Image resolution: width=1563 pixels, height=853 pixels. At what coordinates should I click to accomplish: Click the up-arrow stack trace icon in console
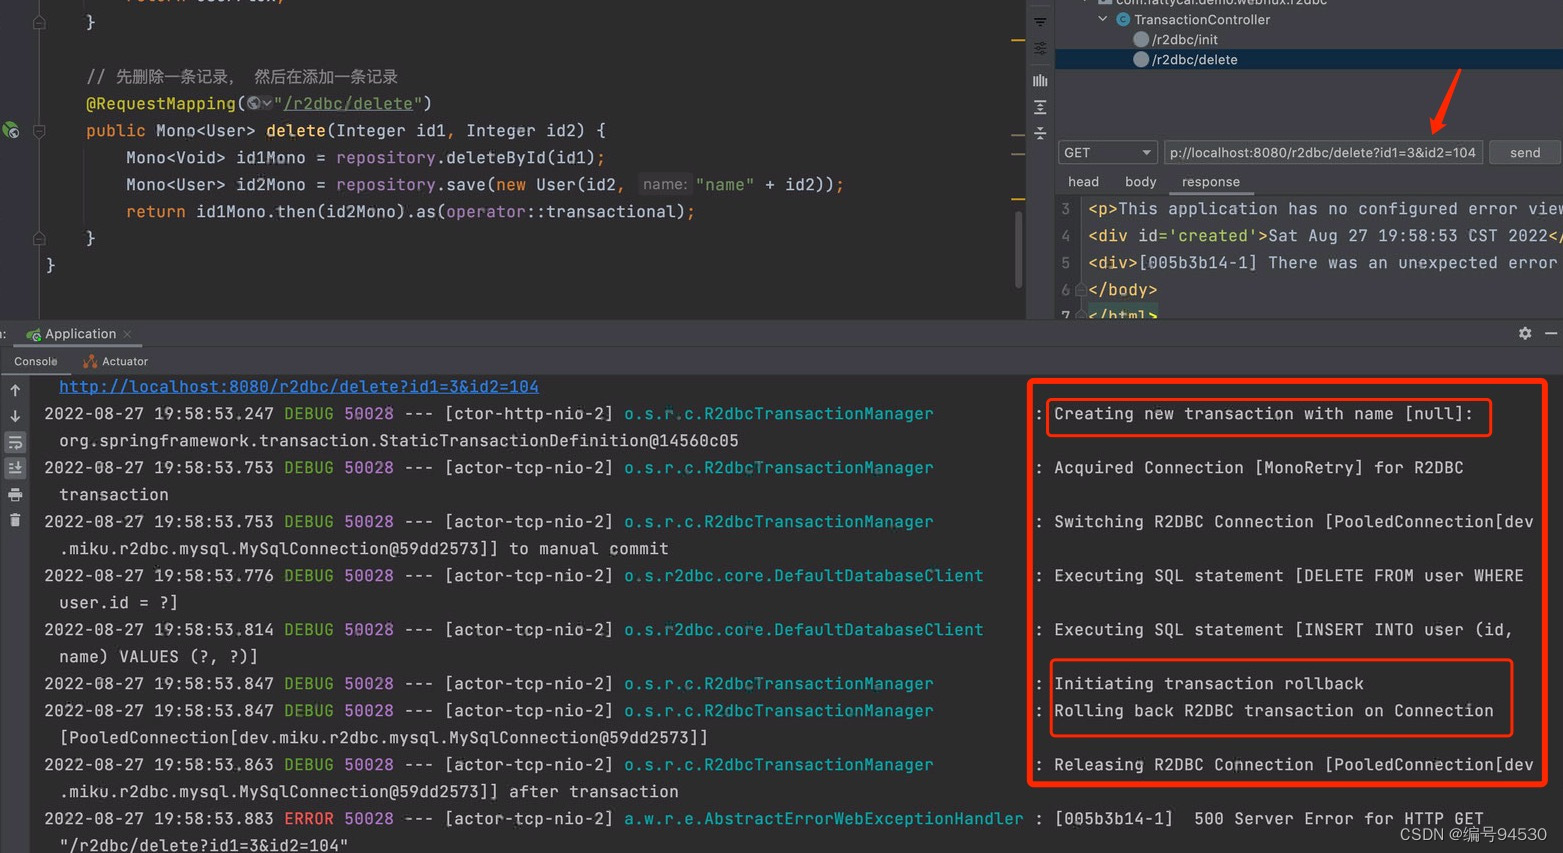point(15,390)
